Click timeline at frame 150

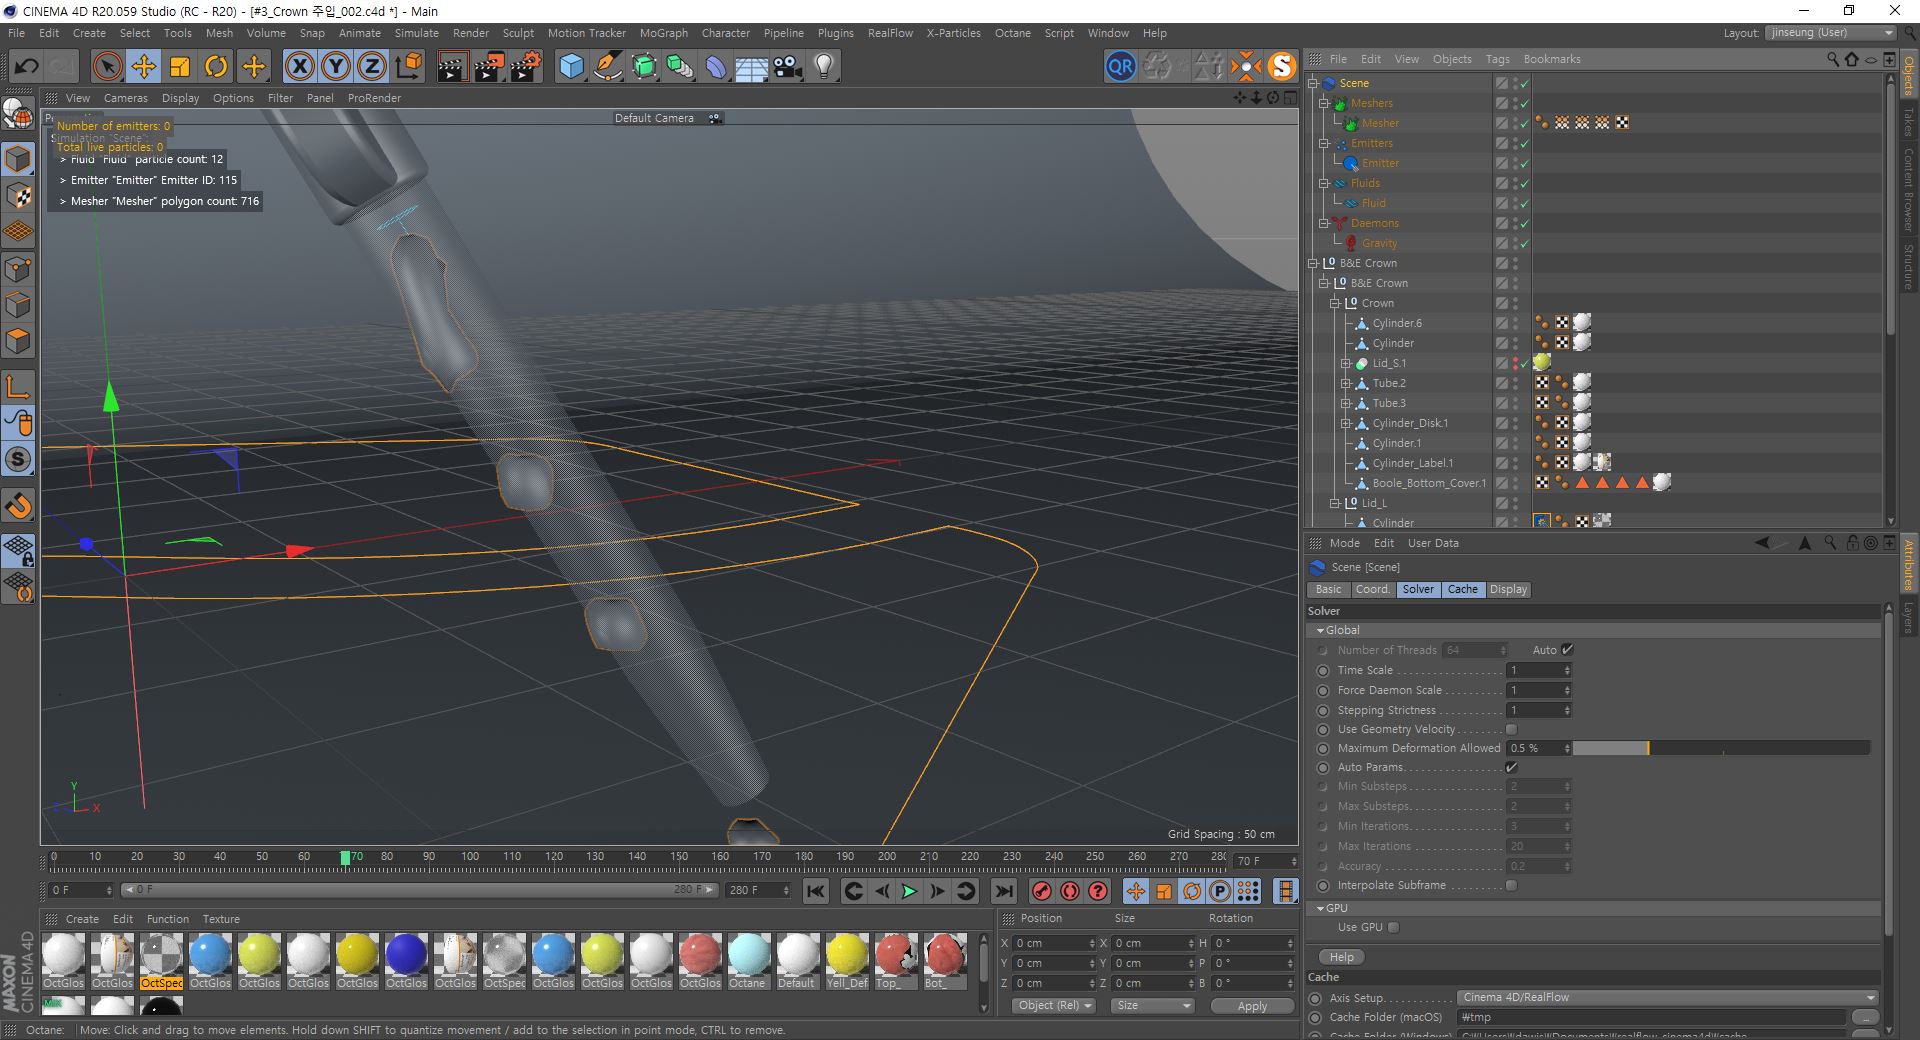click(679, 857)
